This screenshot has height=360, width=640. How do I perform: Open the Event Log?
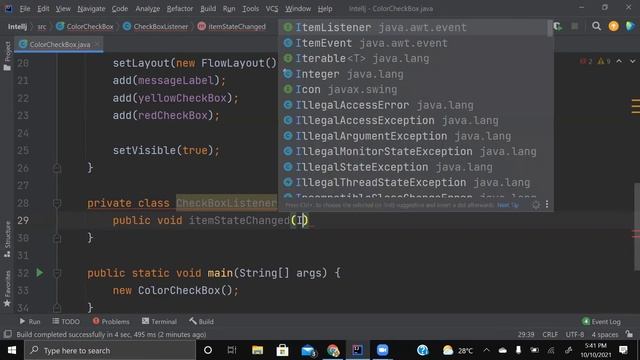[601, 322]
